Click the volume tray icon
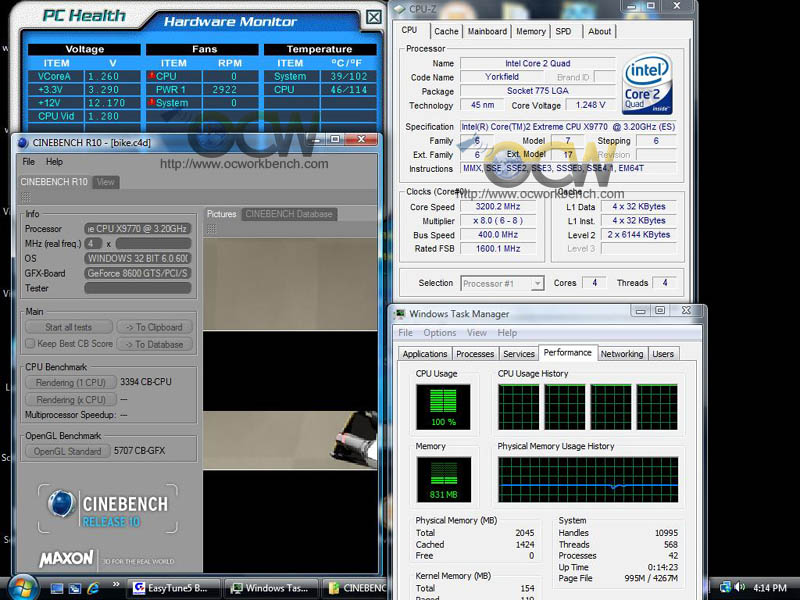Viewport: 800px width, 600px height. tap(740, 588)
